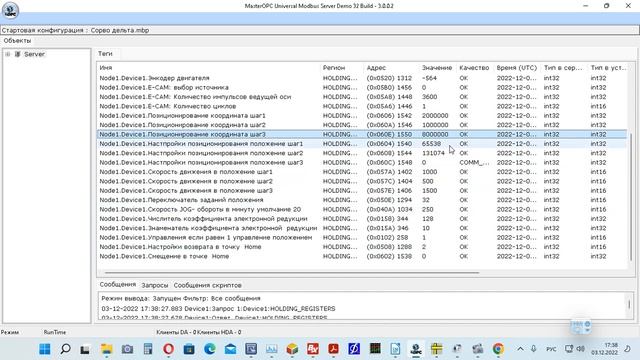This screenshot has height=360, width=640.
Task: Select row Настройки возврата в точку Home
Action: [x=362, y=247]
